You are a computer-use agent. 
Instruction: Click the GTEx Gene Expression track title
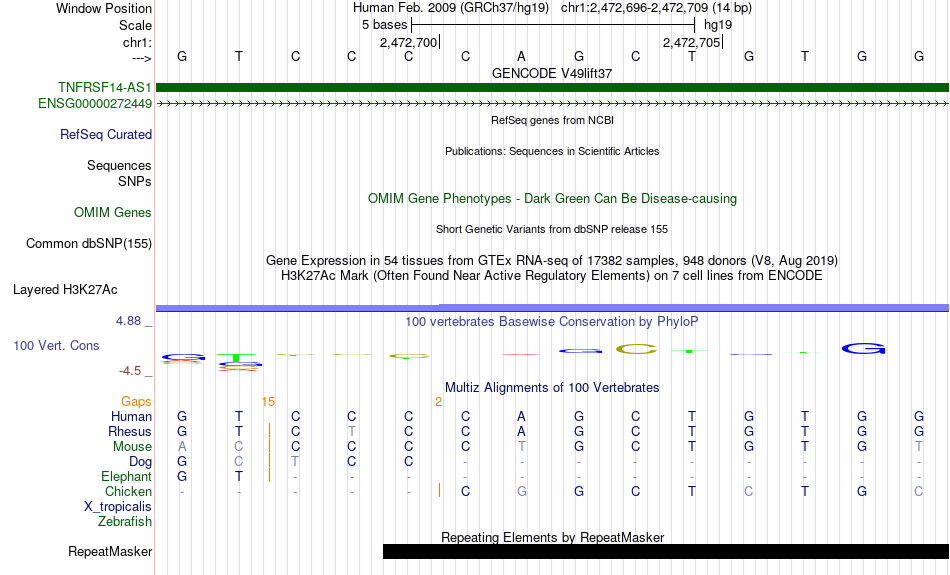pyautogui.click(x=552, y=261)
